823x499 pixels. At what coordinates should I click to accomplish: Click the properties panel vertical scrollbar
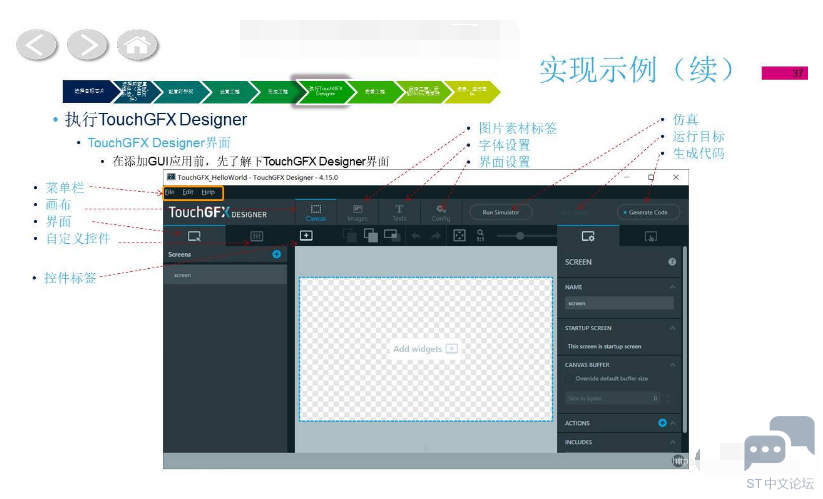coord(684,340)
